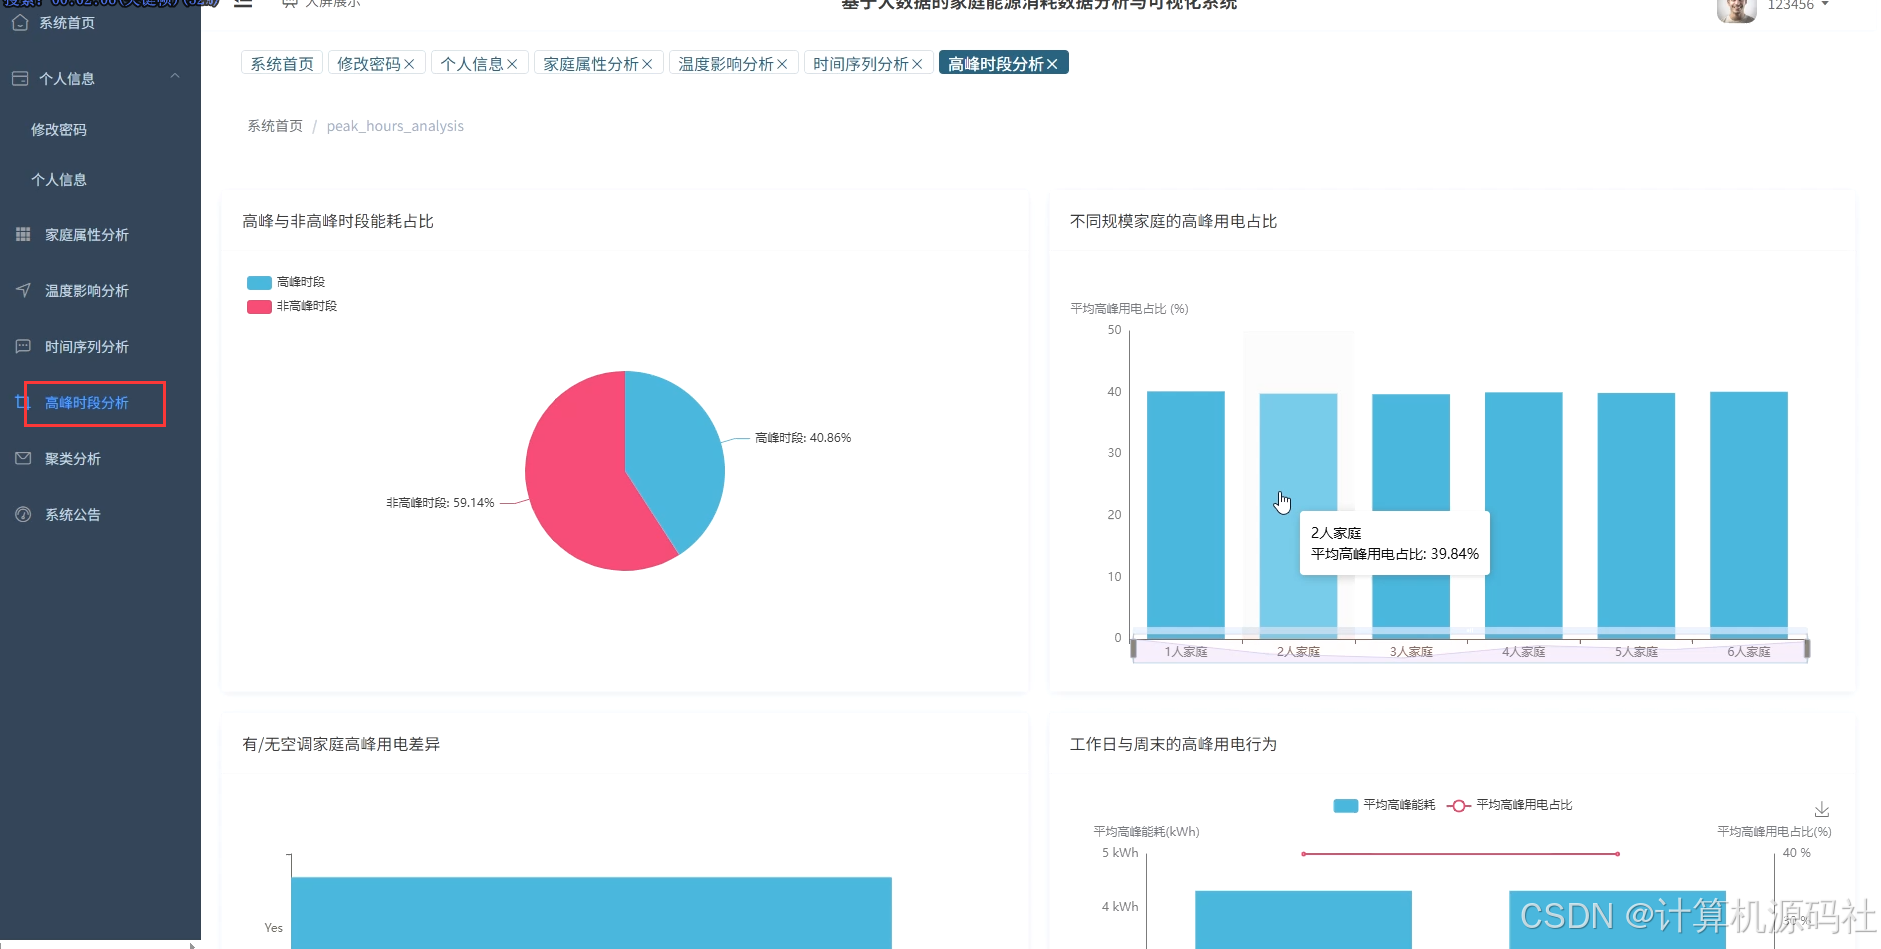Switch to the 家庭属性分析 tab
Screen dimensions: 1881x949
(x=591, y=63)
